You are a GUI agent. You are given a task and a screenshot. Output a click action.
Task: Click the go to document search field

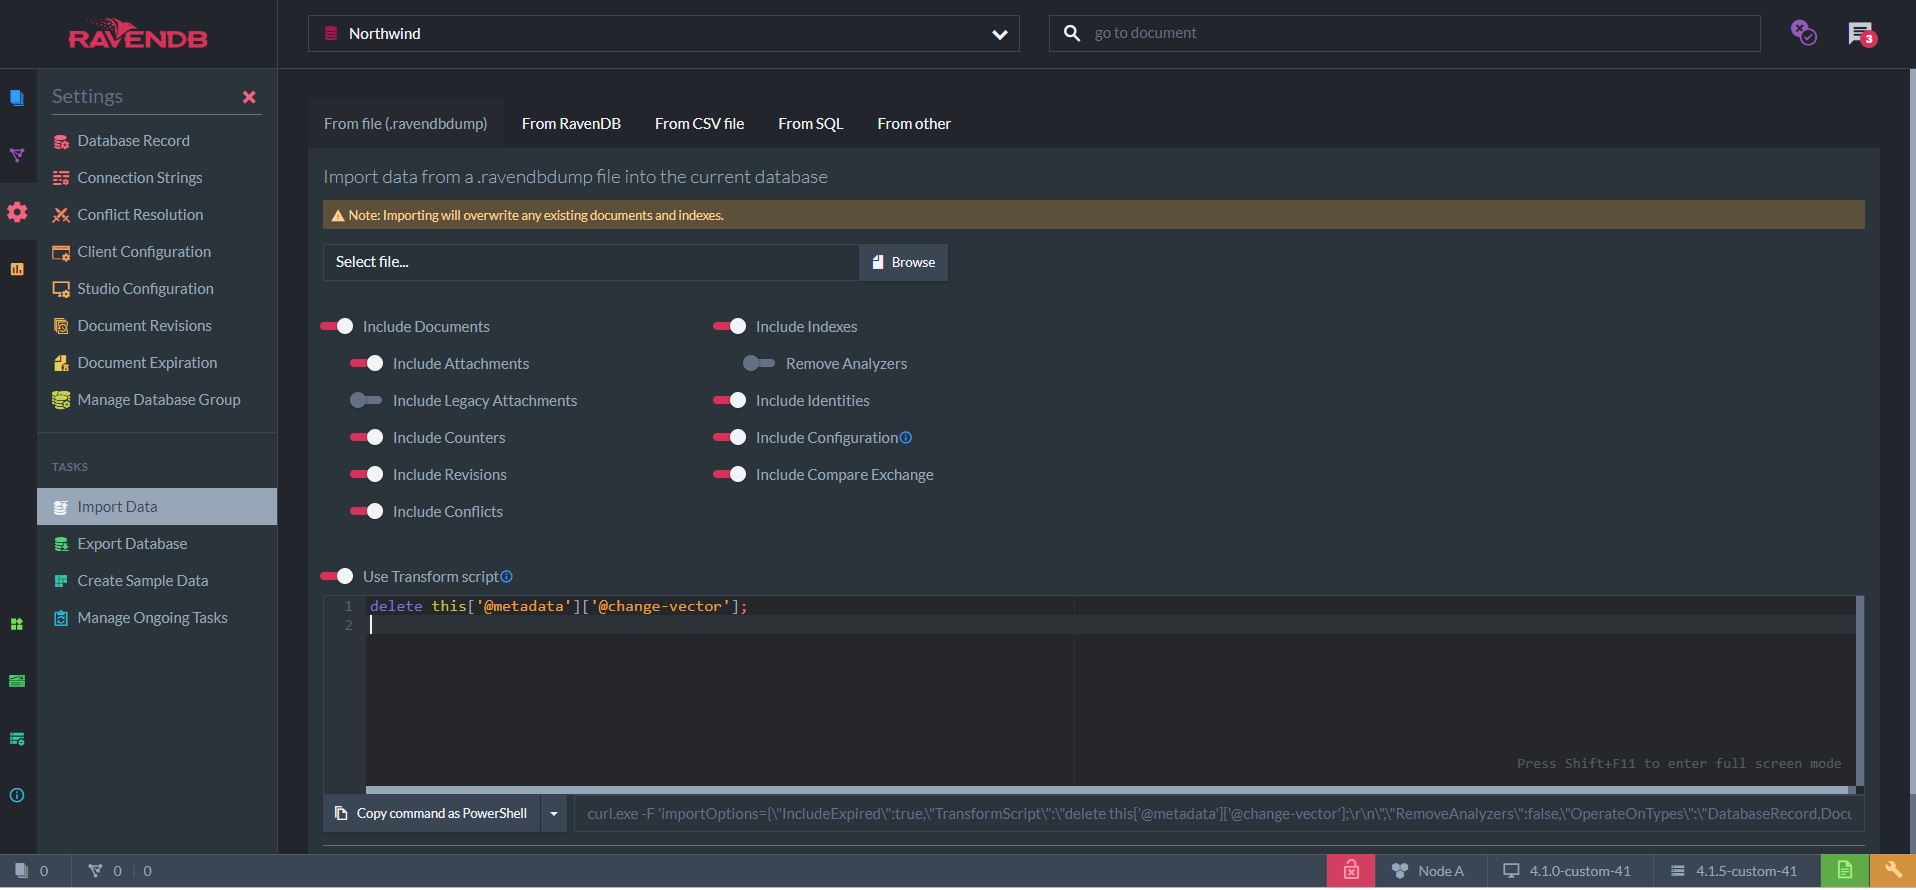click(1404, 33)
